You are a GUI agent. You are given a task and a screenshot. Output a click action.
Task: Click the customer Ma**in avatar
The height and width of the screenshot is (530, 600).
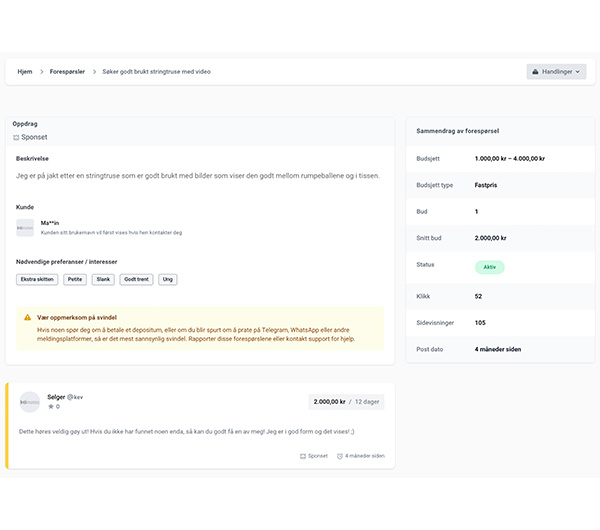[x=25, y=228]
